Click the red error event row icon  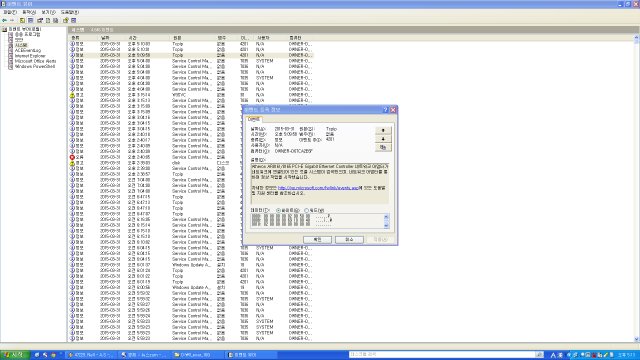click(x=72, y=157)
